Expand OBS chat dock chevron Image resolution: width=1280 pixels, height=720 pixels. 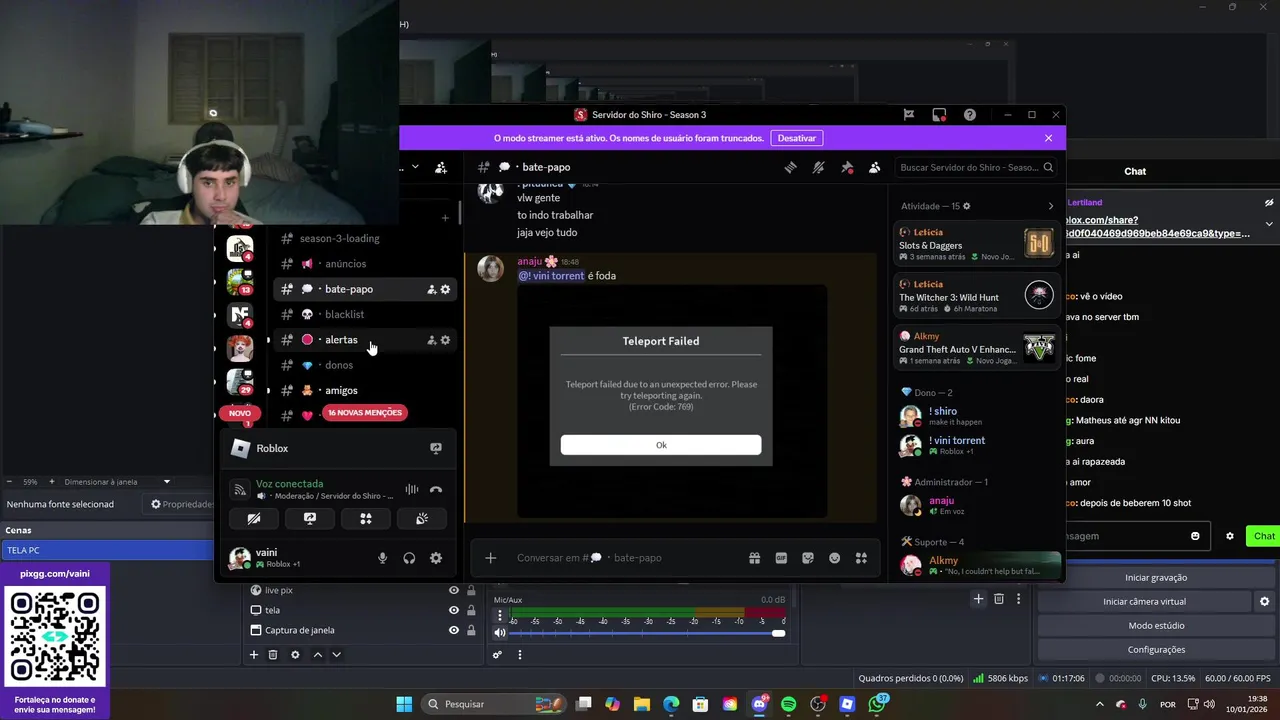[1269, 224]
